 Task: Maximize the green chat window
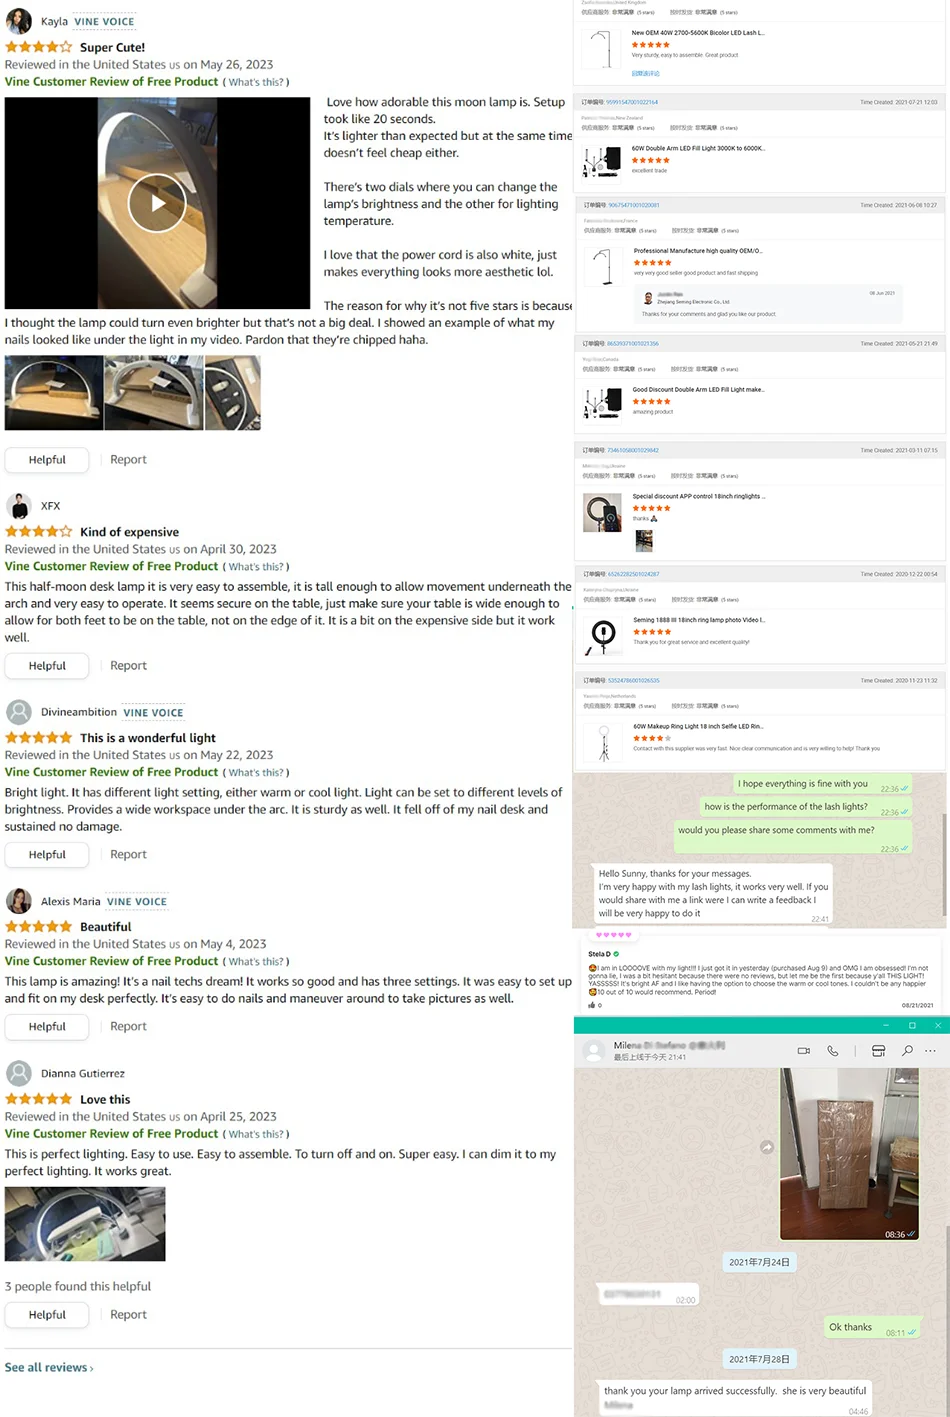[x=912, y=1026]
